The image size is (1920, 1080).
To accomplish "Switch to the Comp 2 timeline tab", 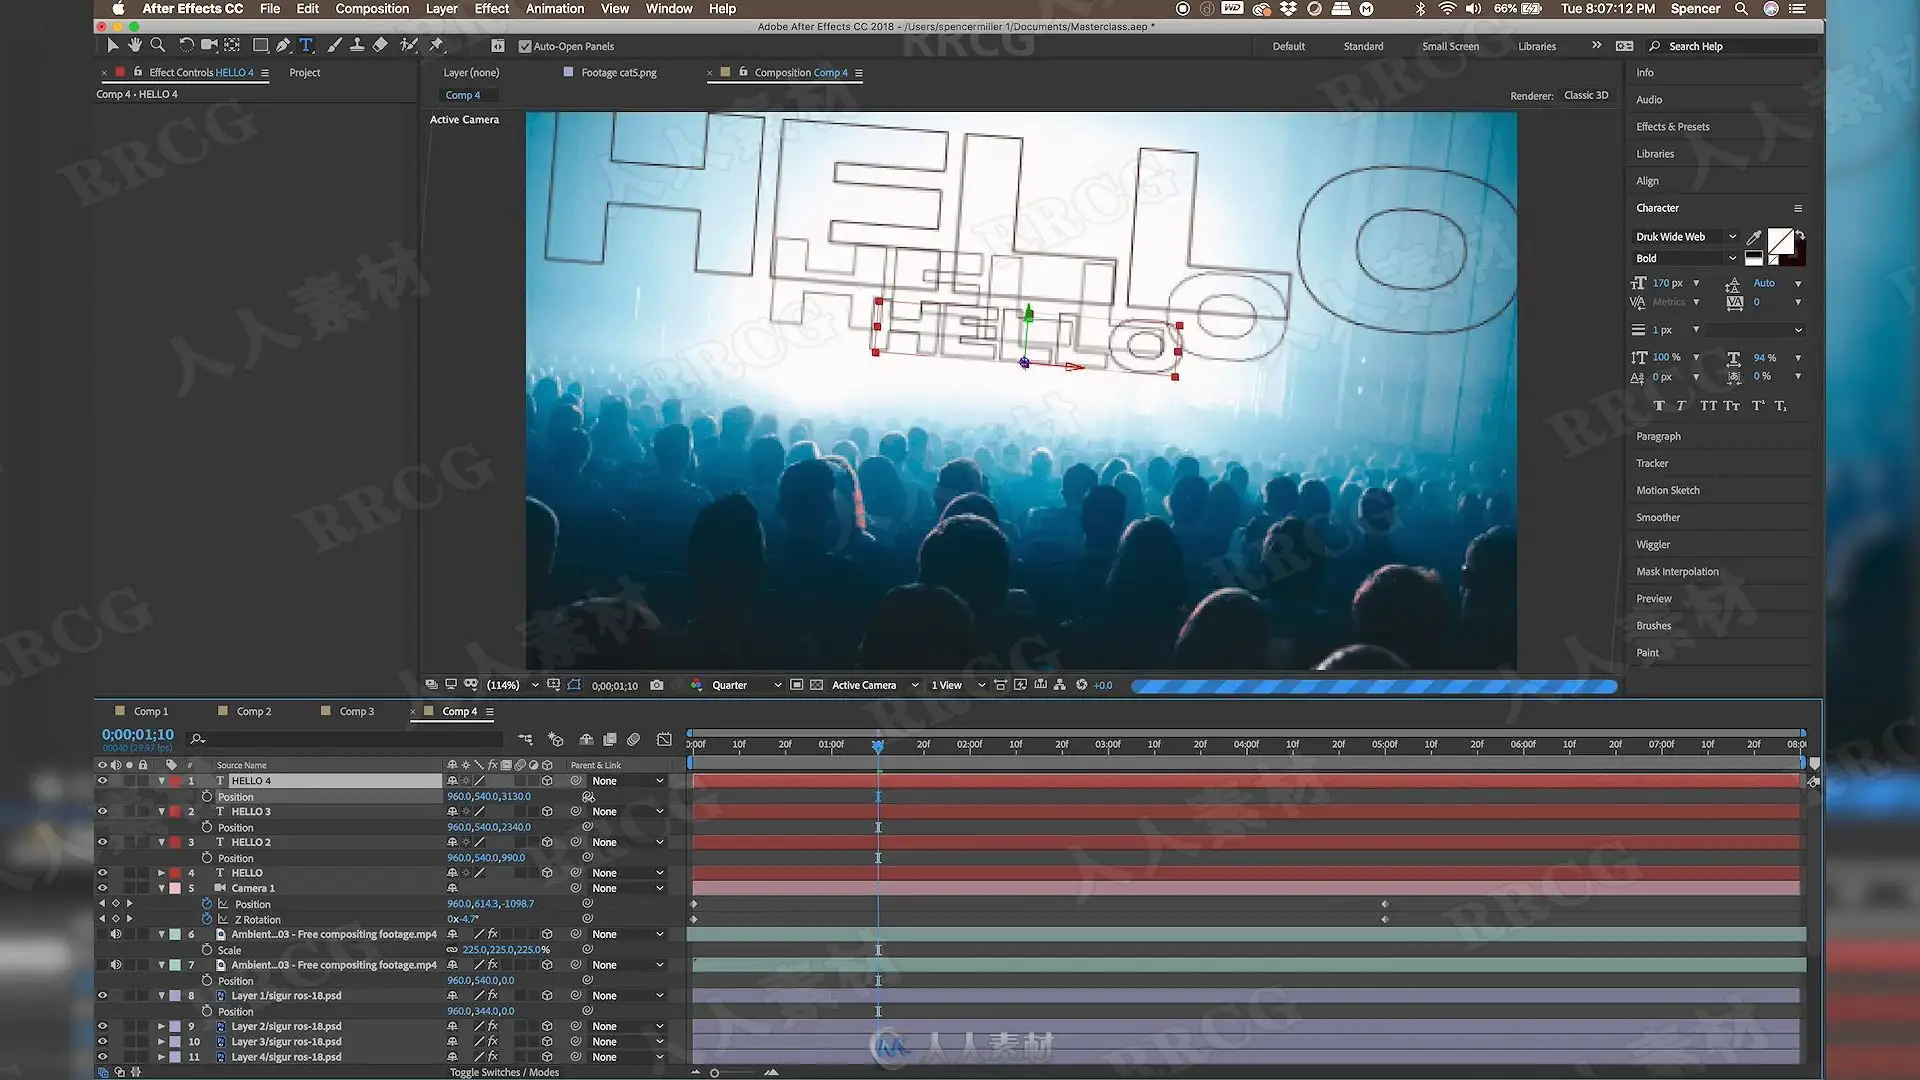I will pos(253,711).
